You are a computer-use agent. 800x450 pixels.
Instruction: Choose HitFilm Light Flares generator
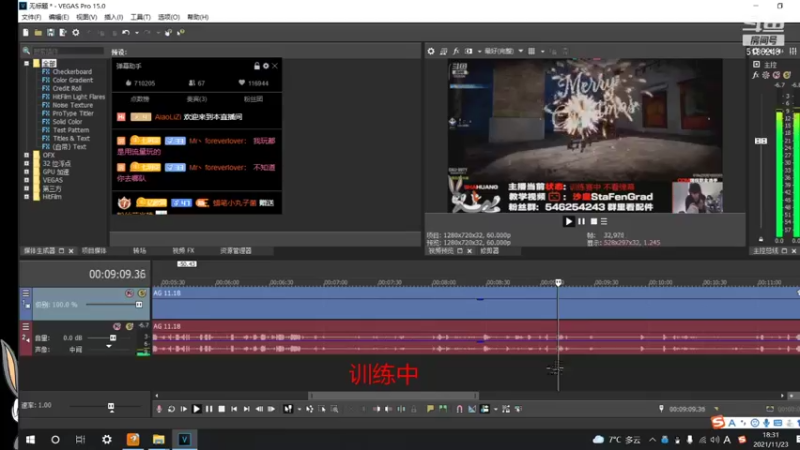[79, 97]
